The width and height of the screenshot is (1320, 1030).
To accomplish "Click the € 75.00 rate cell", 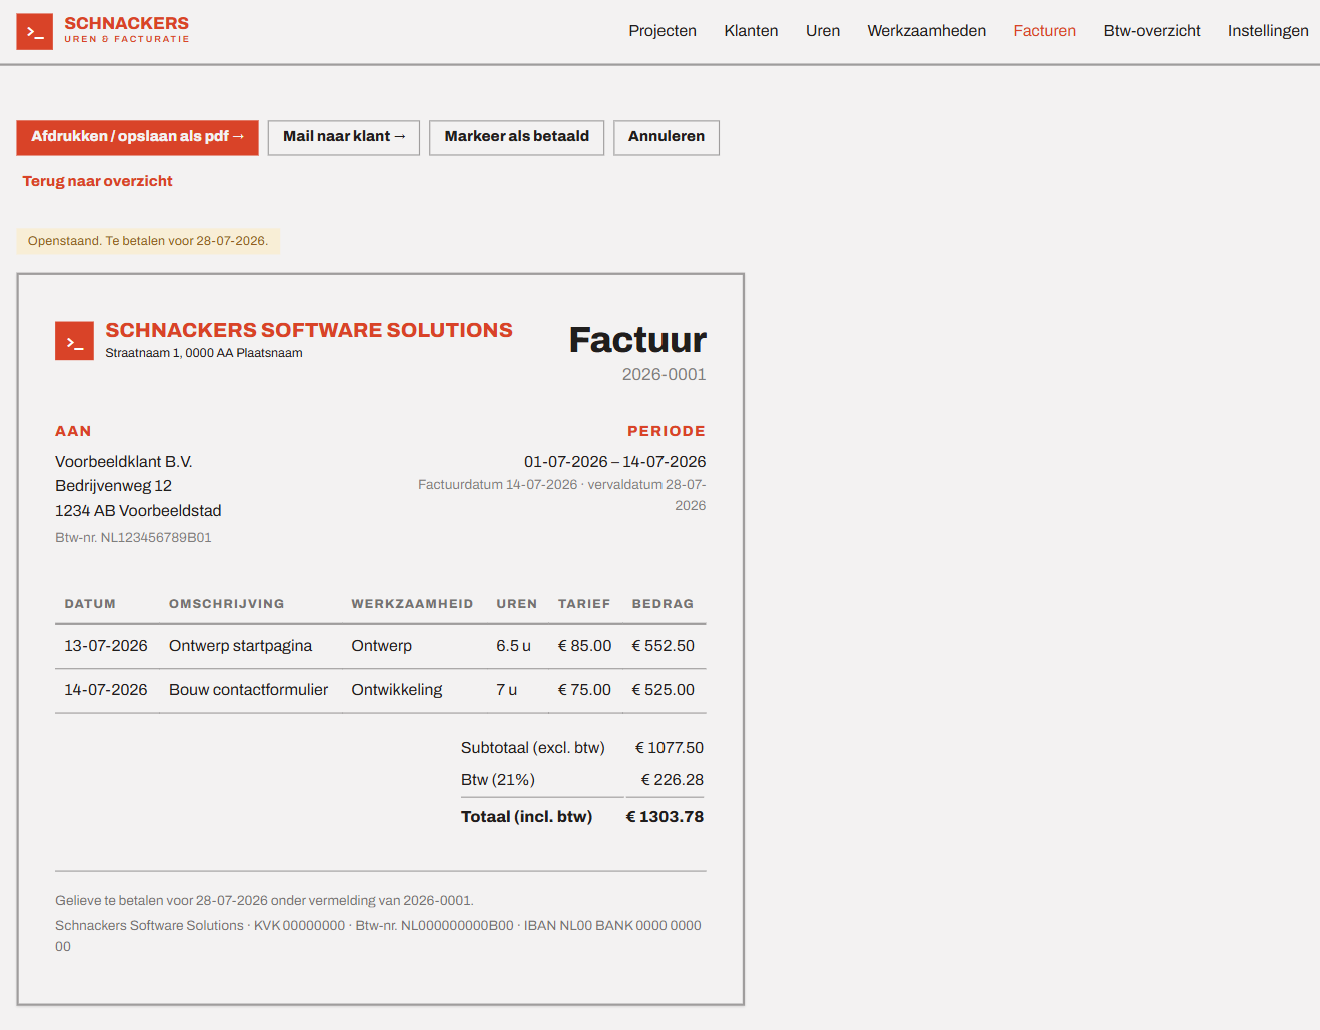I will (x=584, y=690).
